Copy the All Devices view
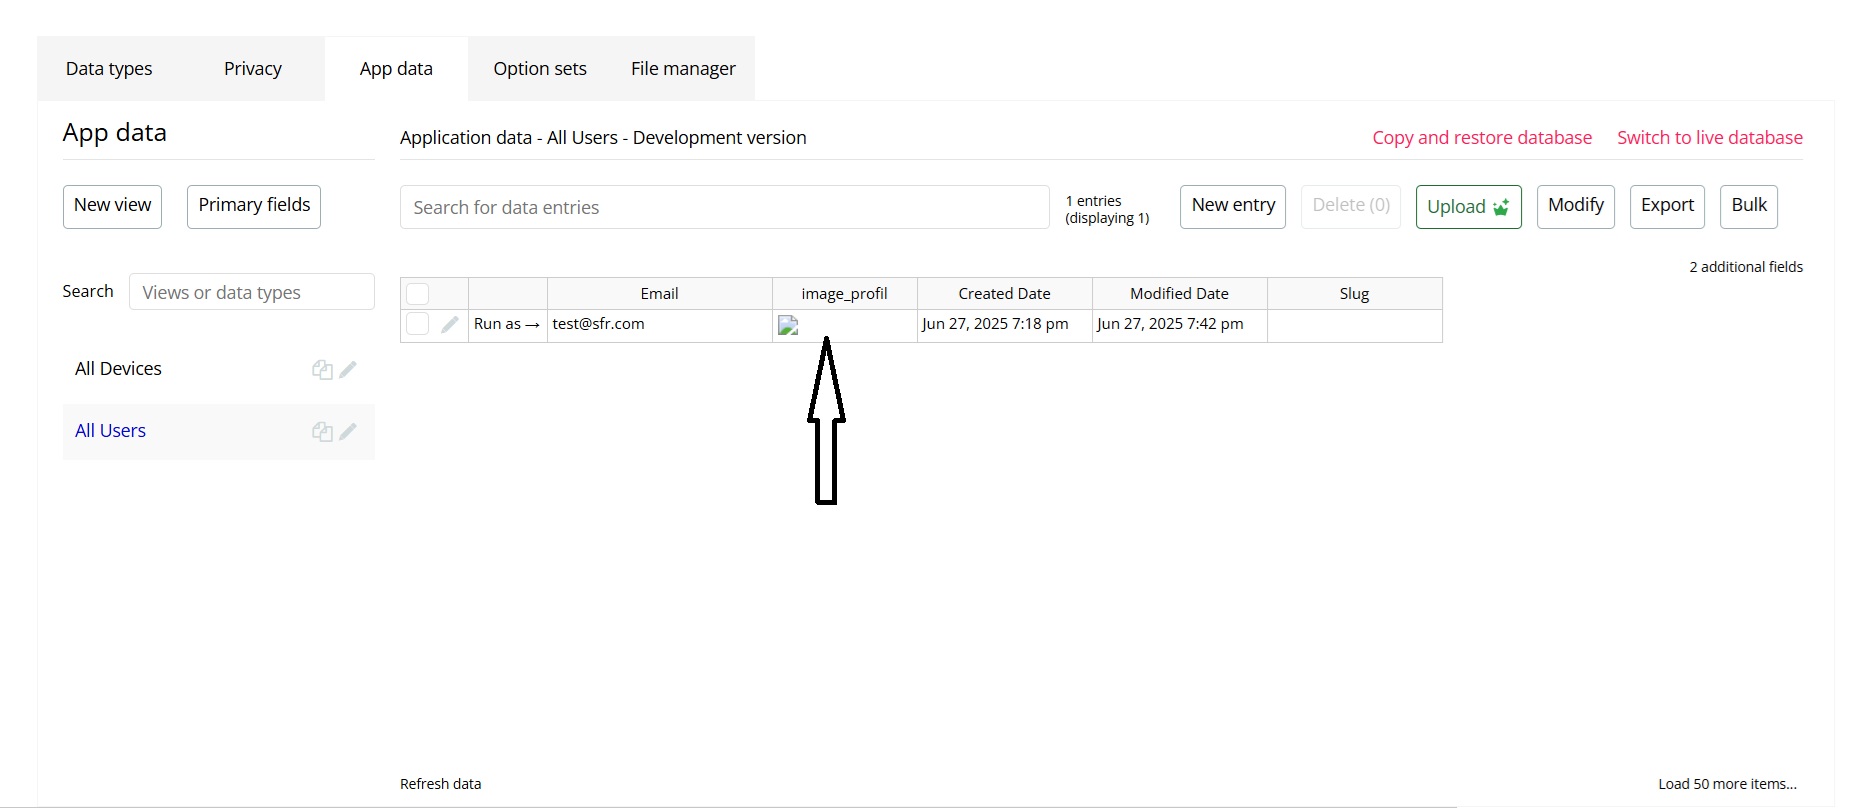The image size is (1849, 808). pos(322,370)
